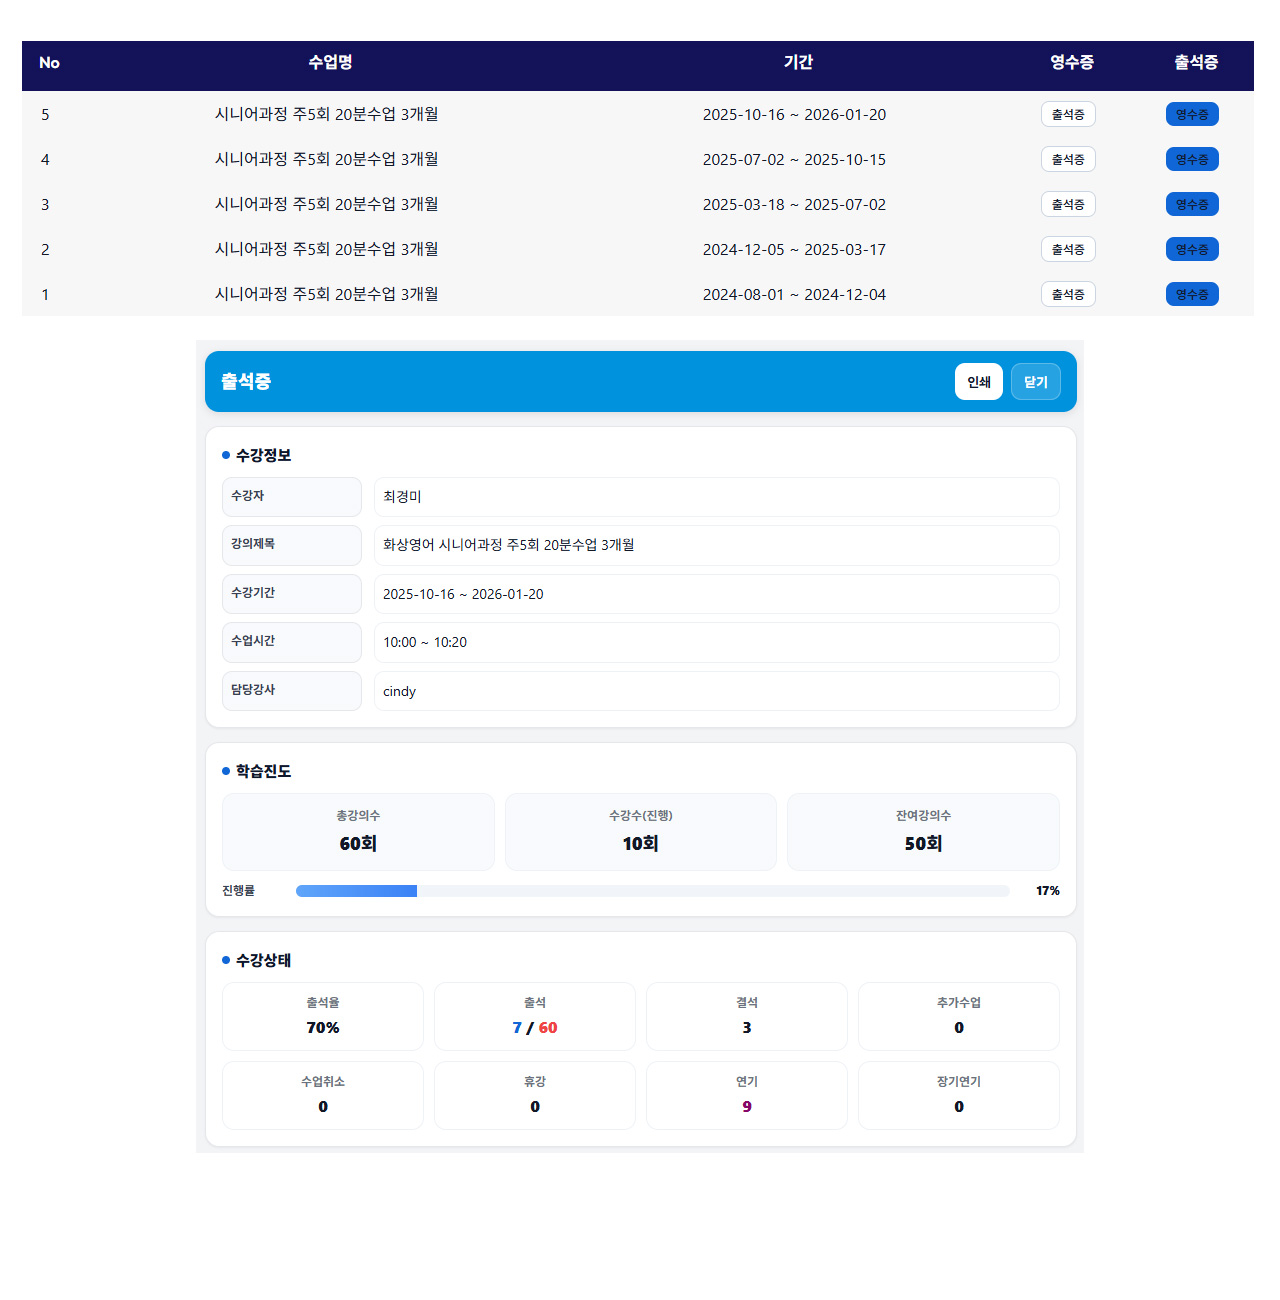Click the 수업명 column header
This screenshot has height=1300, width=1280.
(x=330, y=62)
